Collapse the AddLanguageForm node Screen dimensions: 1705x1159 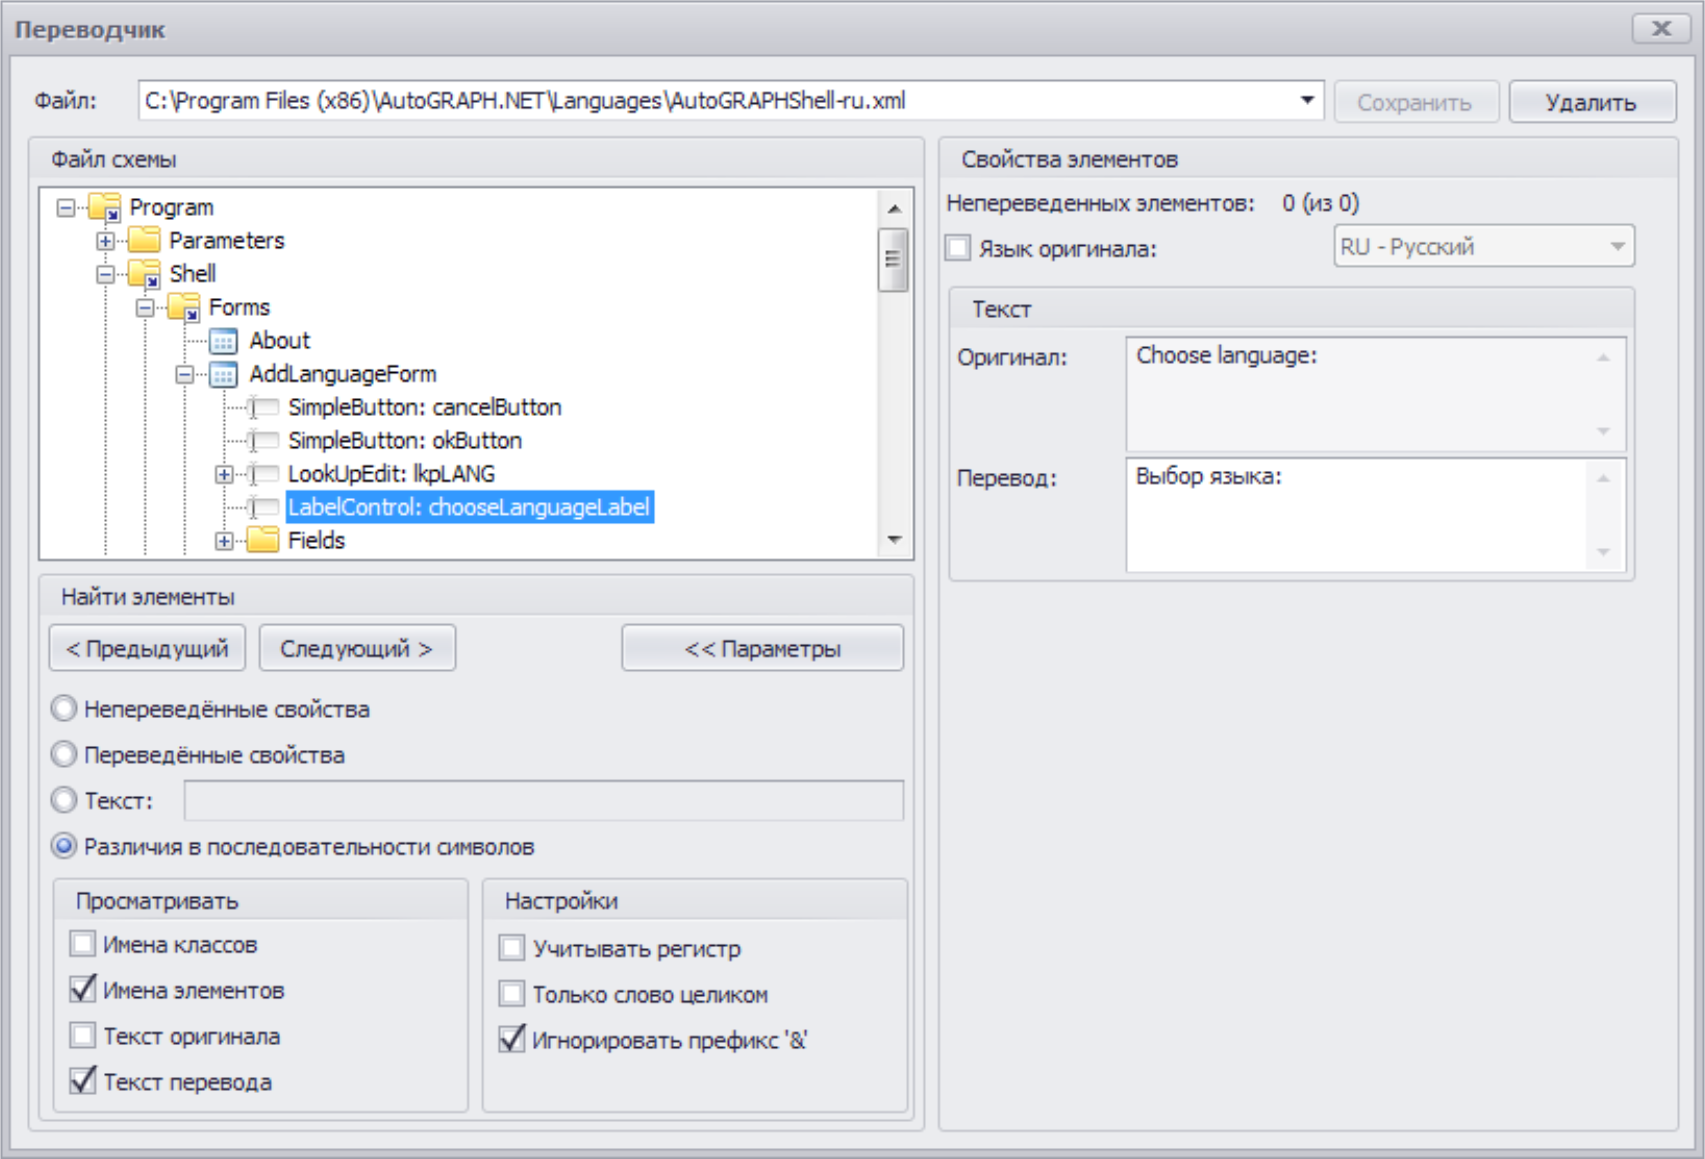point(184,374)
